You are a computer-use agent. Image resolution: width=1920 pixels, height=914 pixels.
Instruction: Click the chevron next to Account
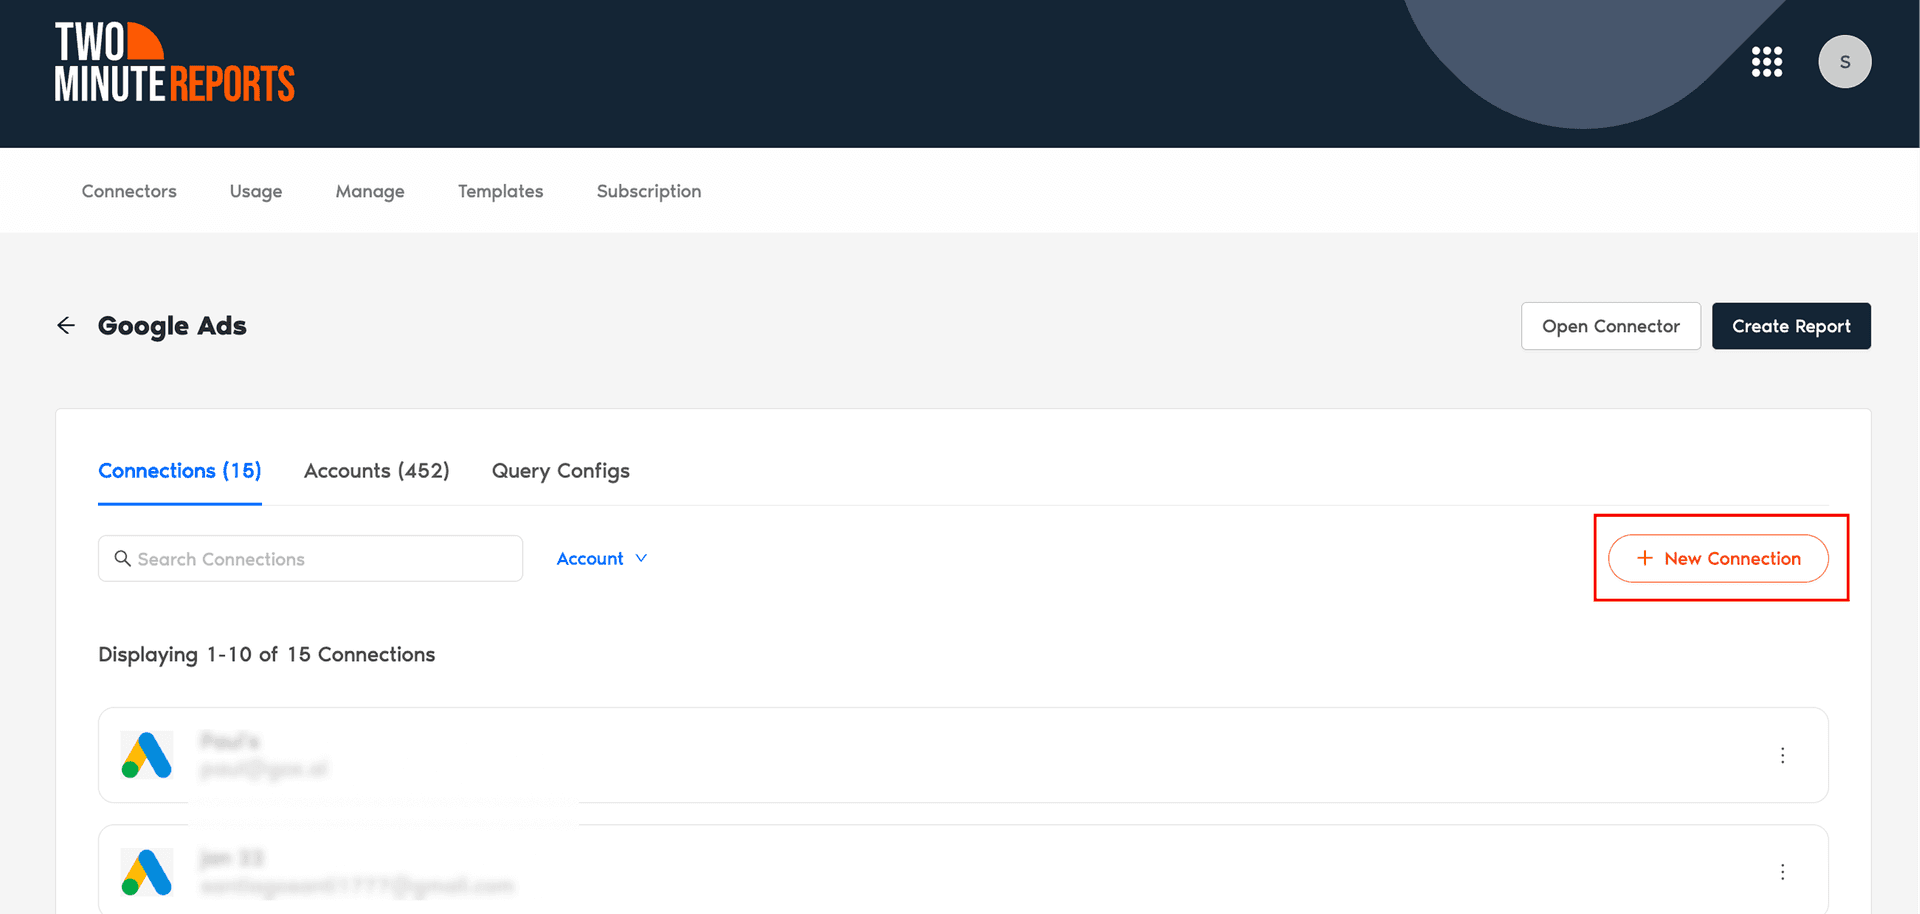point(641,558)
